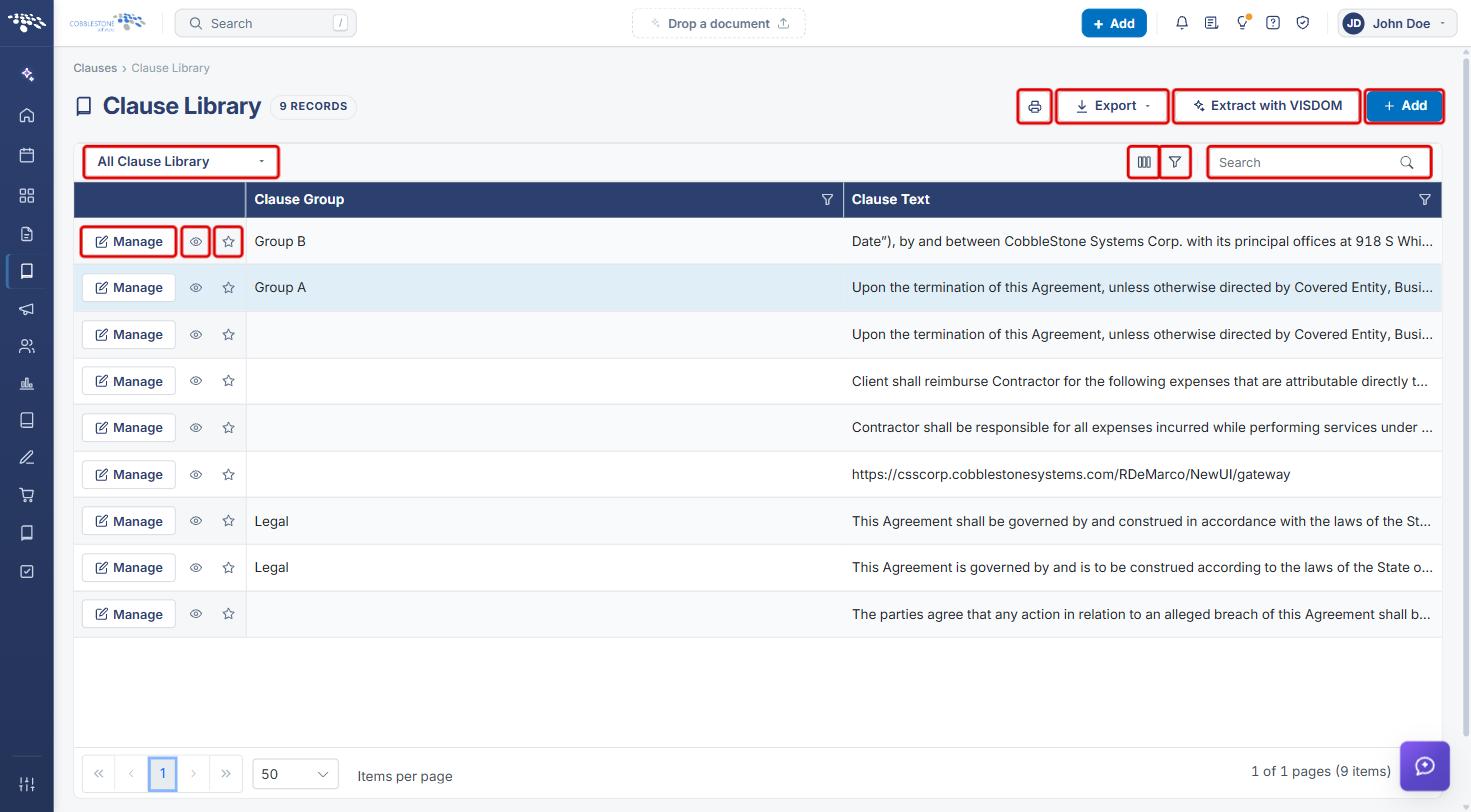Image resolution: width=1471 pixels, height=812 pixels.
Task: Open the calendar icon in left sidebar
Action: [27, 155]
